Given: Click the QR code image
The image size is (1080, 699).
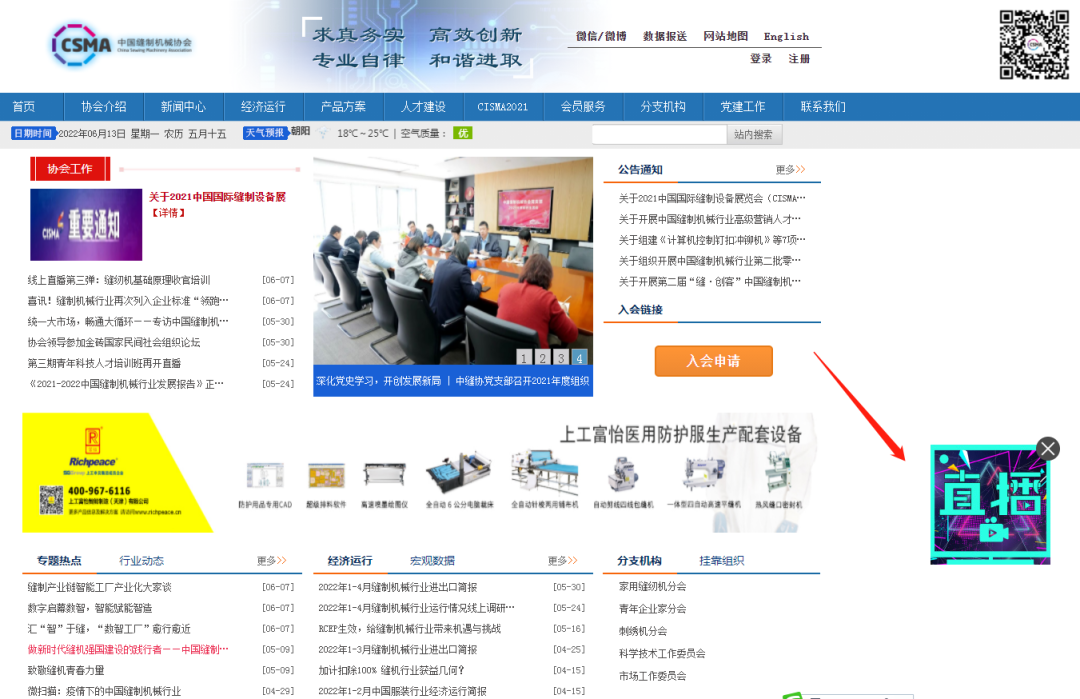Looking at the screenshot, I should (1034, 45).
